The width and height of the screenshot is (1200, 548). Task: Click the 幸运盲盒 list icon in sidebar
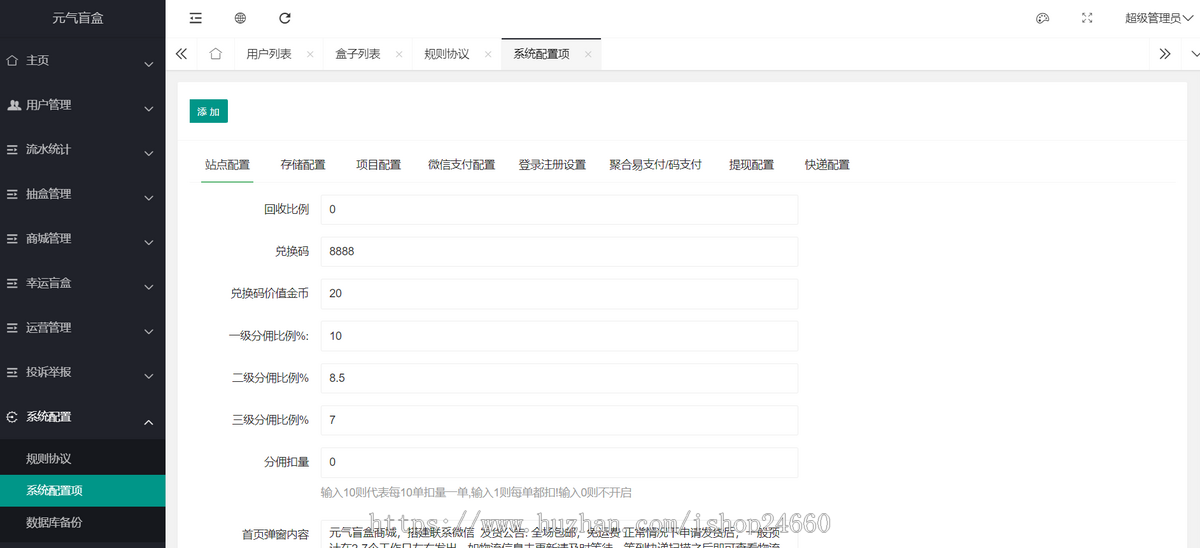[x=13, y=283]
